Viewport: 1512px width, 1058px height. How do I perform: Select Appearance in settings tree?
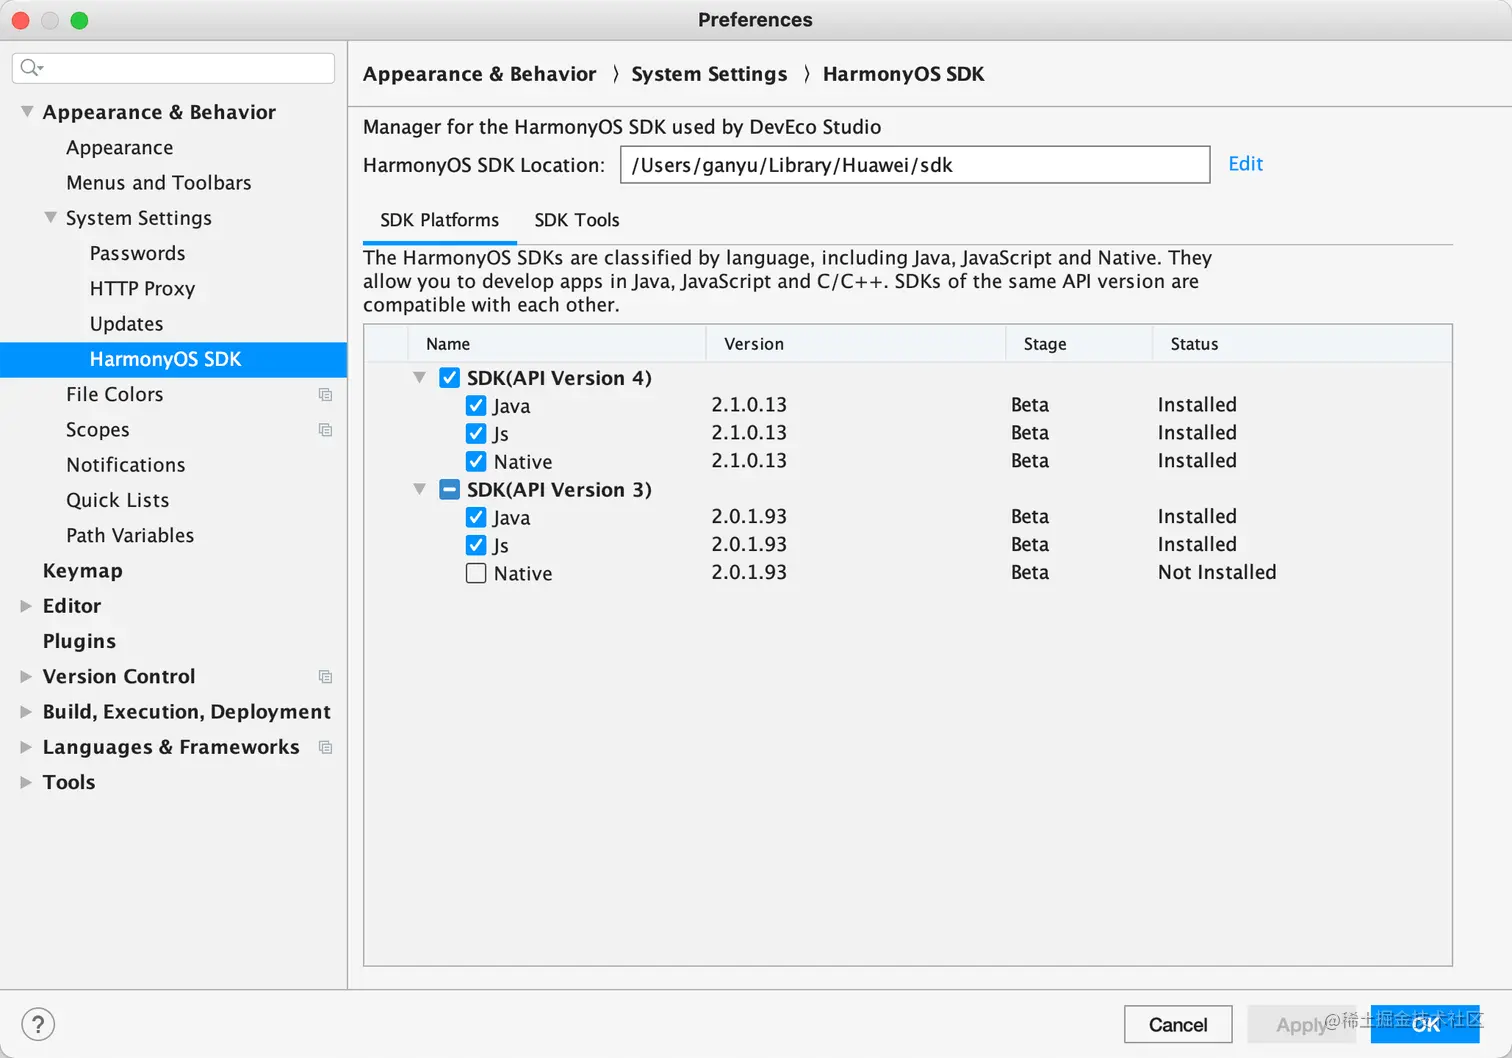[119, 148]
